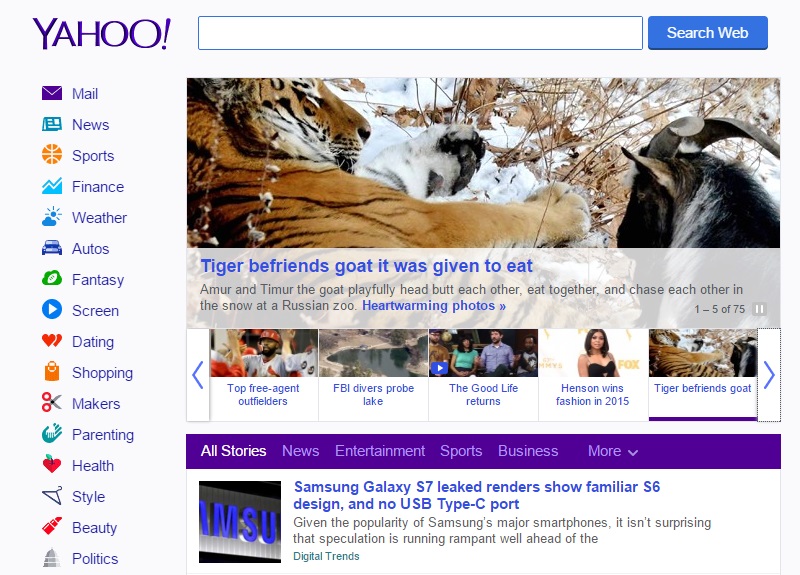
Task: Go to Finance text link
Action: click(x=98, y=187)
